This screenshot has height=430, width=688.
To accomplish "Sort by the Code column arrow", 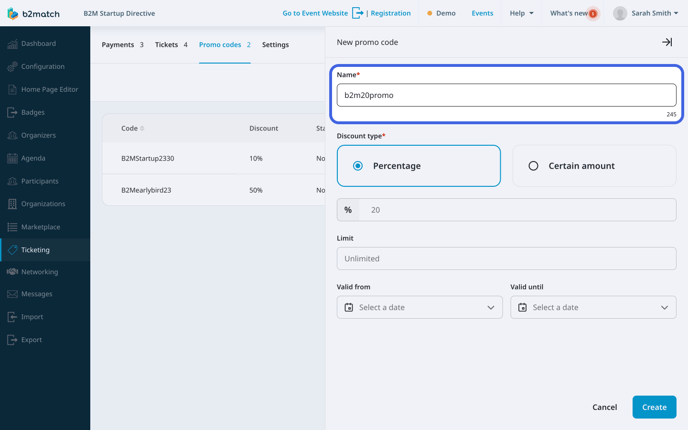I will pos(142,128).
